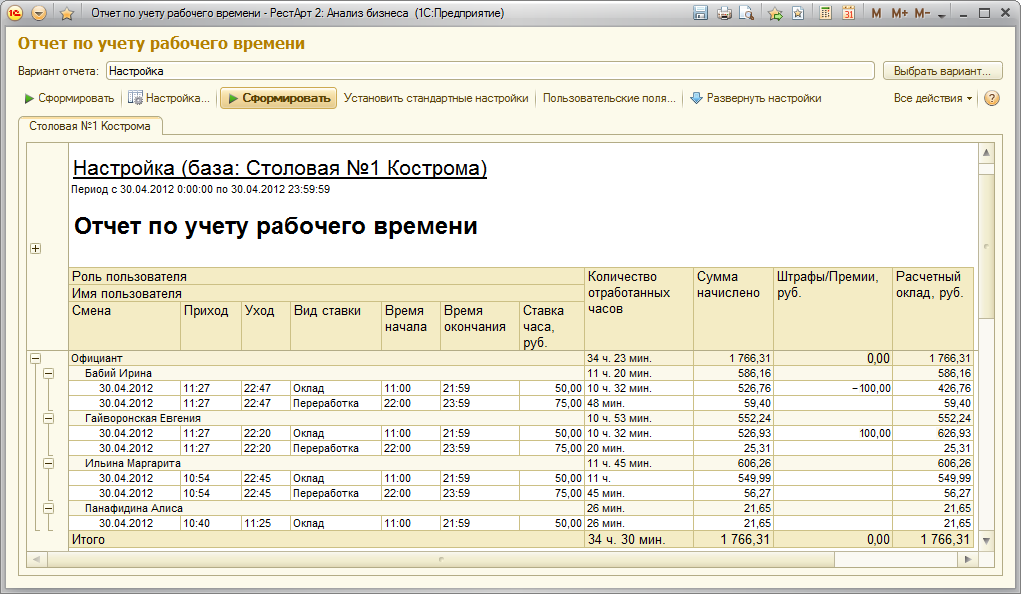Screen dimensions: 1021x594
Task: Click horizontal scrollbar right arrow
Action: tap(968, 559)
